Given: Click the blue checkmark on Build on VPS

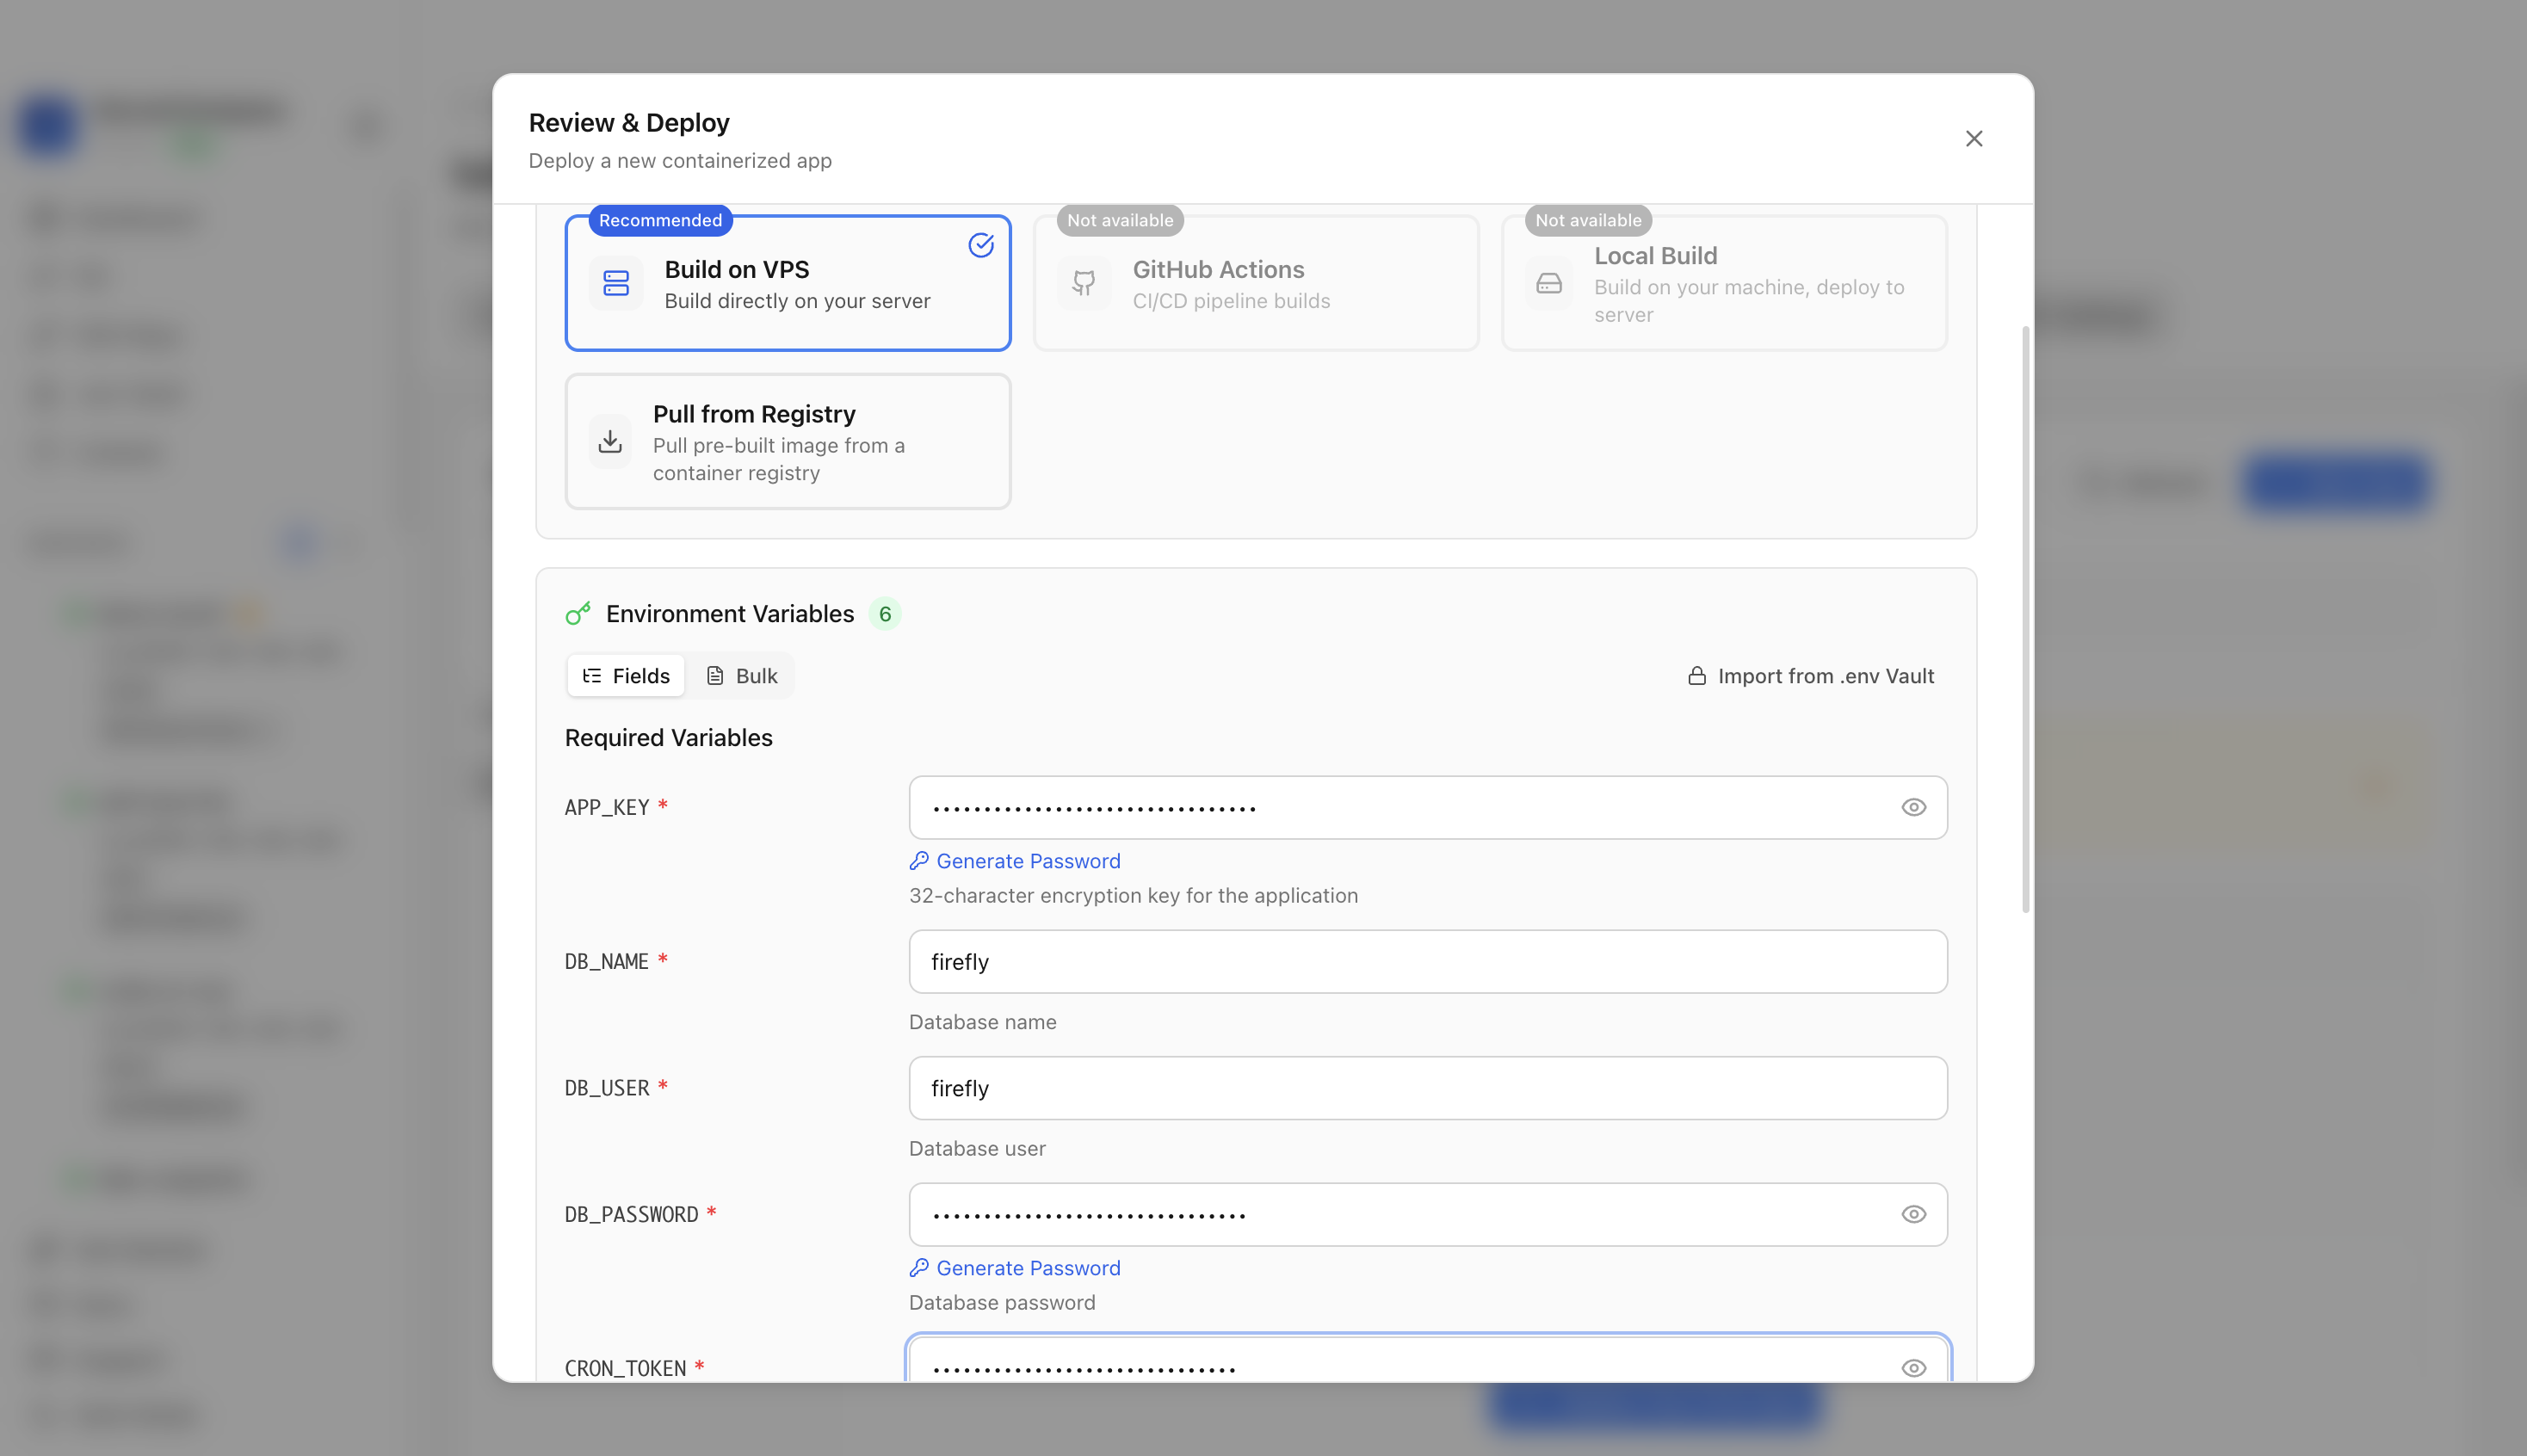Looking at the screenshot, I should 981,245.
